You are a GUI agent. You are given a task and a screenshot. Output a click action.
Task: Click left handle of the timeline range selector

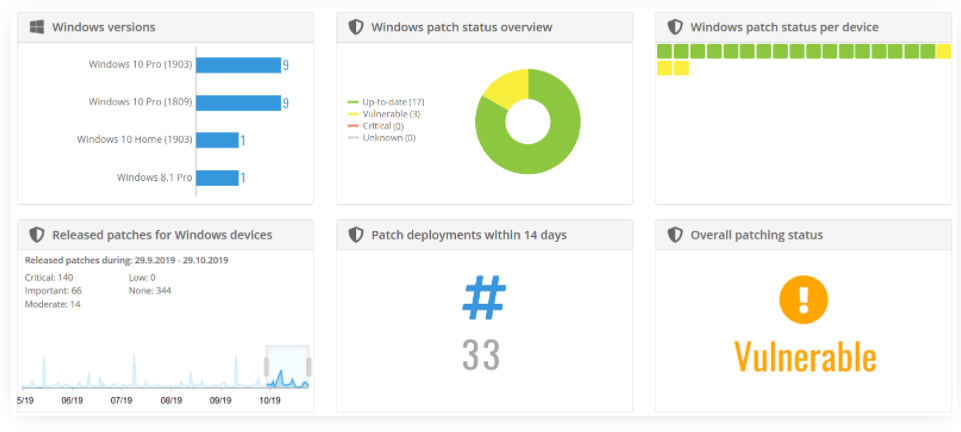point(266,367)
